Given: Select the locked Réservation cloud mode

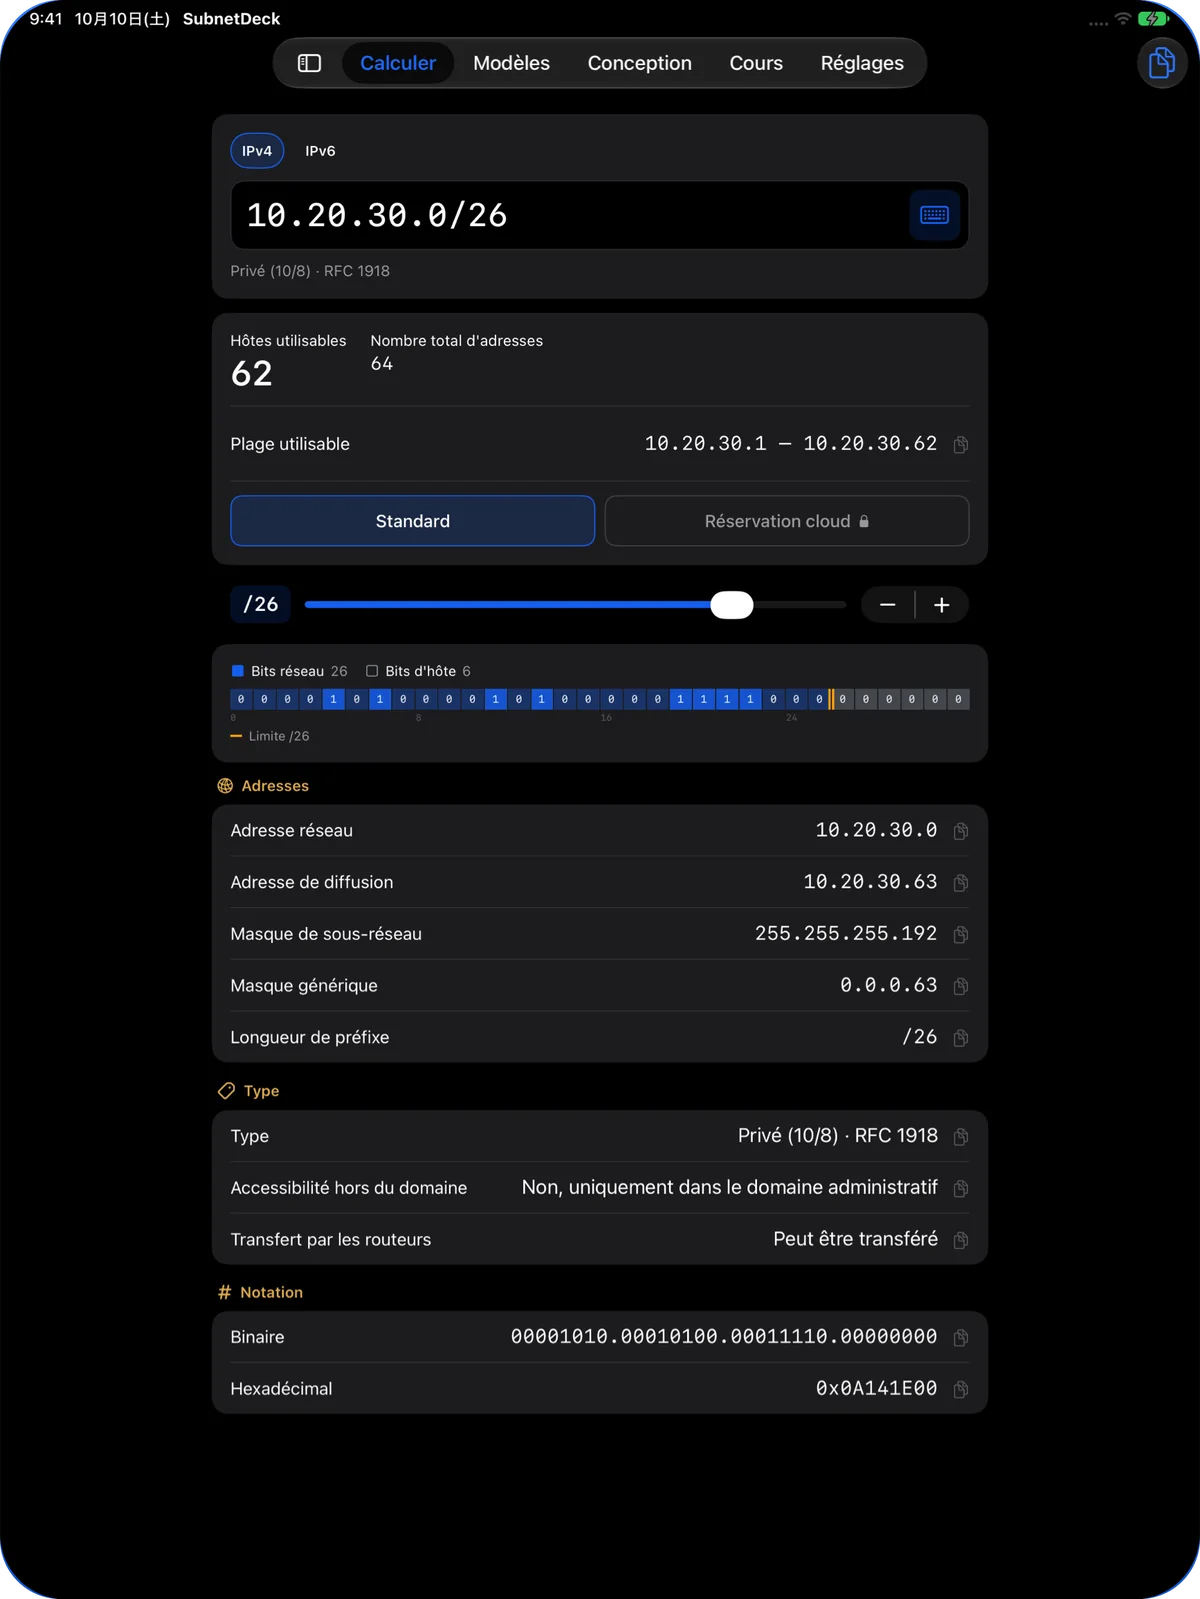Looking at the screenshot, I should coord(787,521).
